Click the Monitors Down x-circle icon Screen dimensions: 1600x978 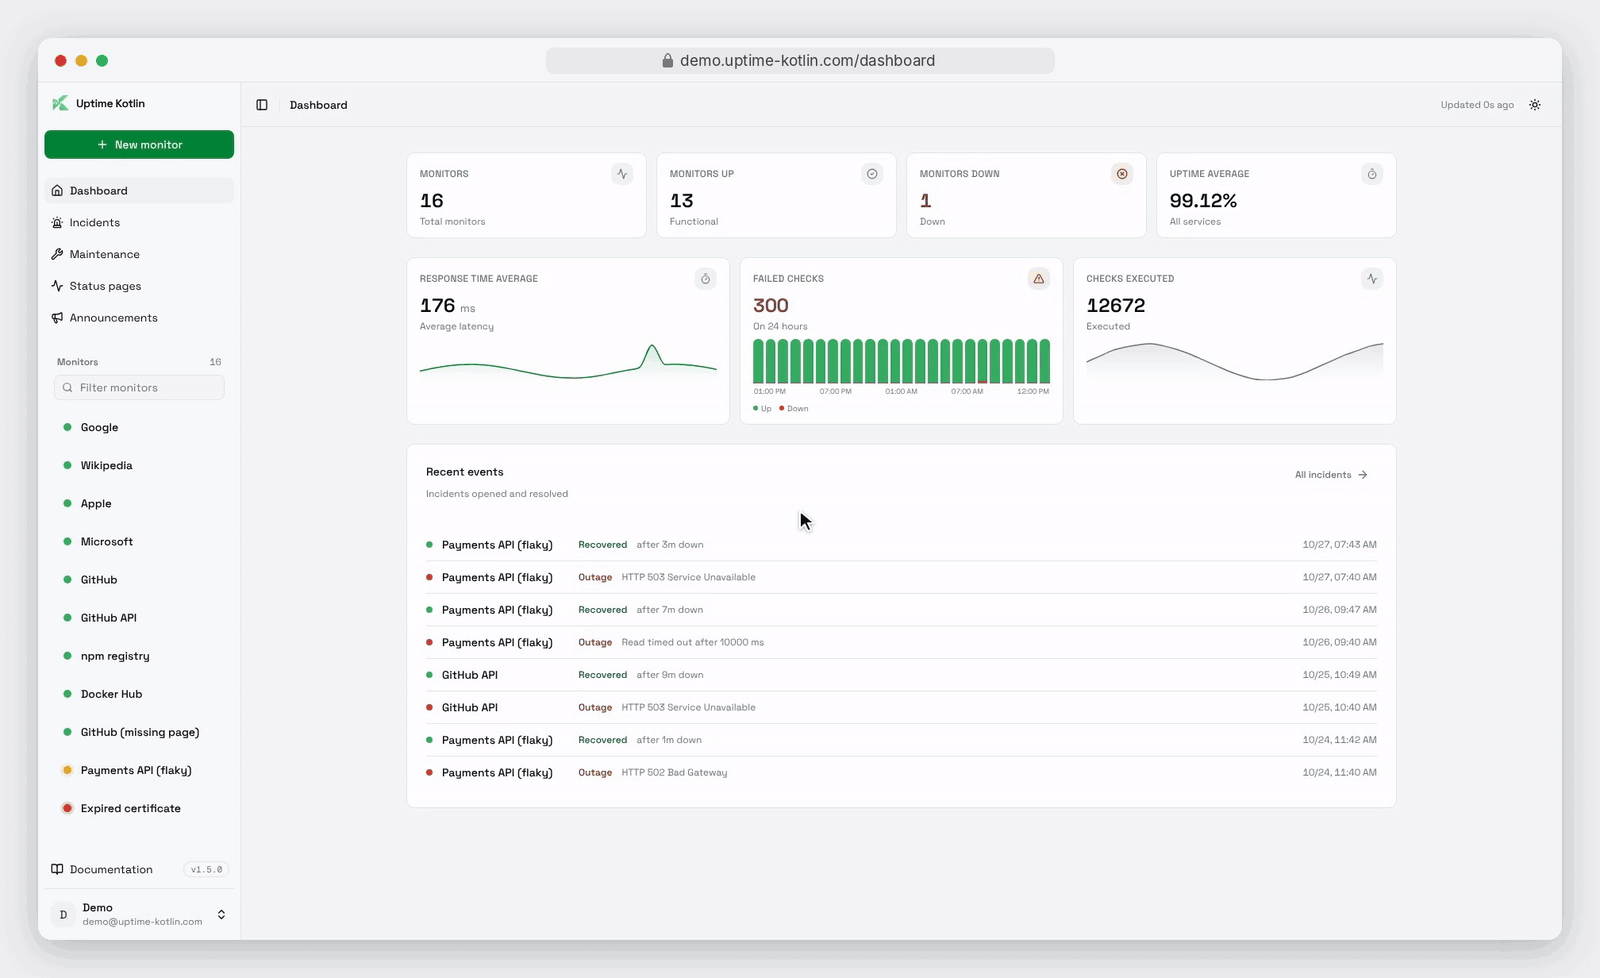click(x=1122, y=174)
